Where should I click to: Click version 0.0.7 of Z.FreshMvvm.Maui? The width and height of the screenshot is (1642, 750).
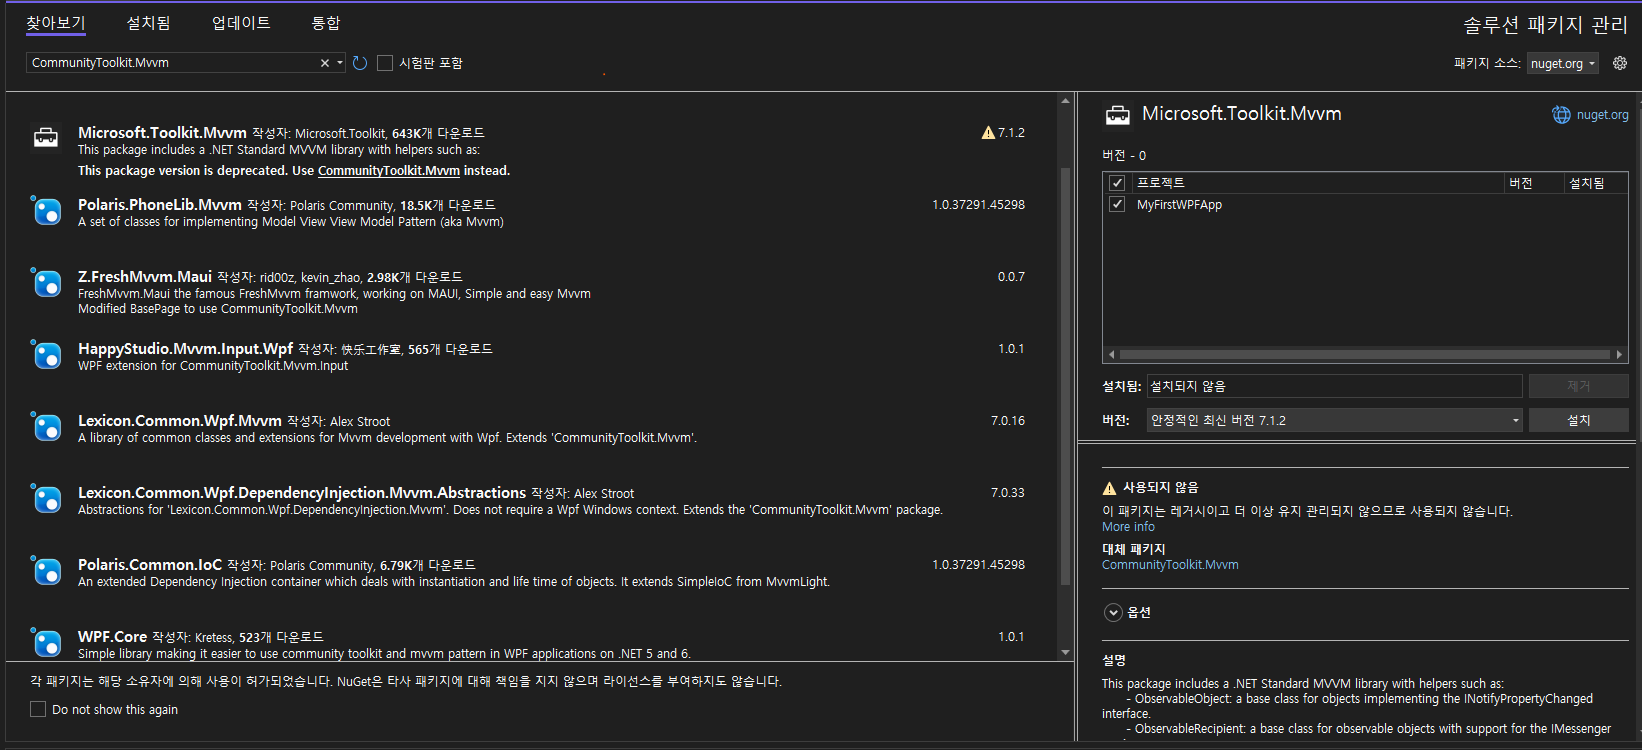(1011, 277)
